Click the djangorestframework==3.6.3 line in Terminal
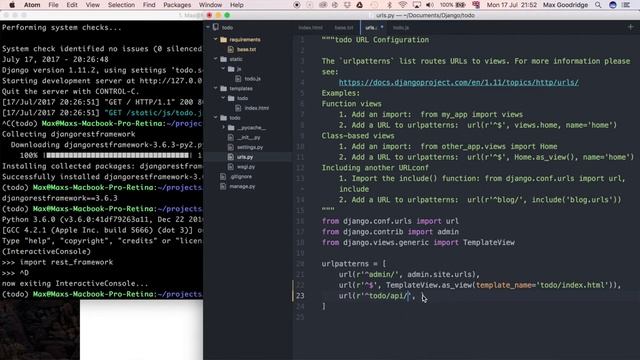 pyautogui.click(x=60, y=198)
